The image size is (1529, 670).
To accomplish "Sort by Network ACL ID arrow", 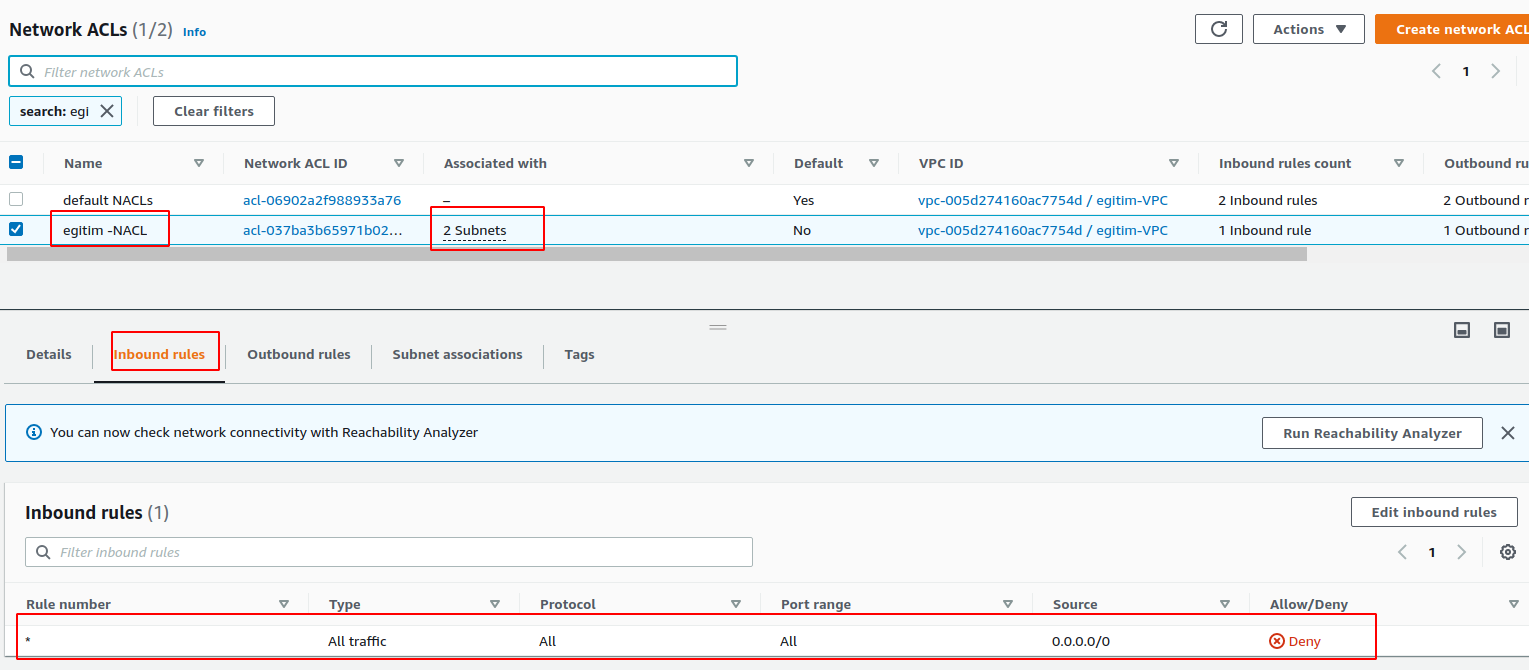I will [399, 163].
